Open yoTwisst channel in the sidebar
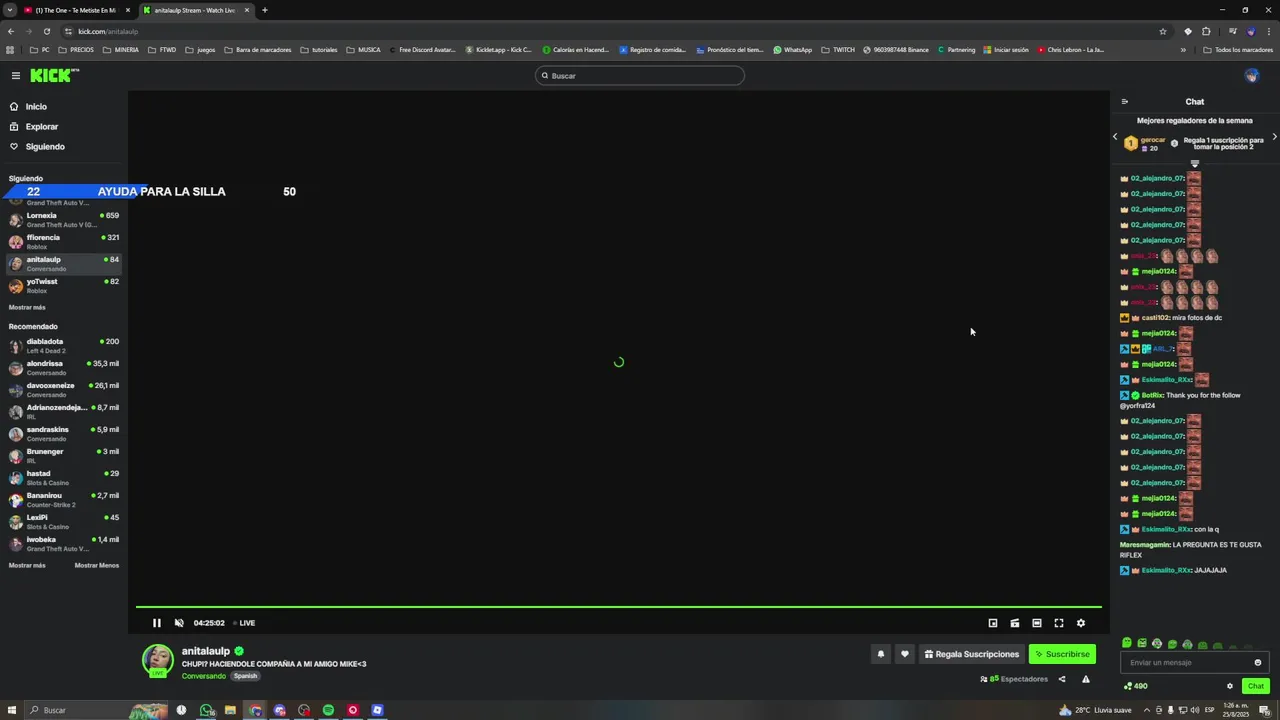Screen dimensions: 1280x720 [x=64, y=285]
